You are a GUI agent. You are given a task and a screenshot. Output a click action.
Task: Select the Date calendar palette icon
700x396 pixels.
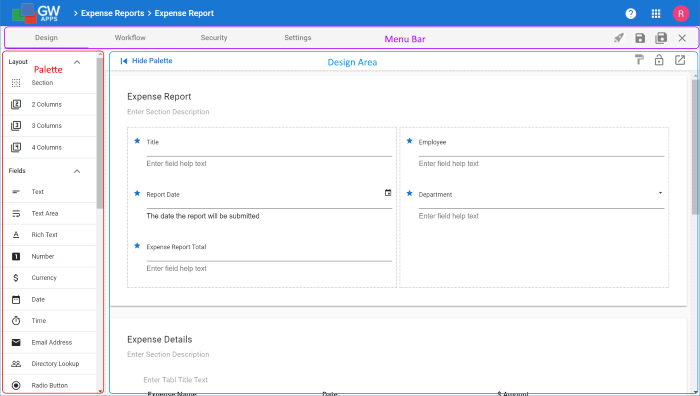[x=16, y=299]
